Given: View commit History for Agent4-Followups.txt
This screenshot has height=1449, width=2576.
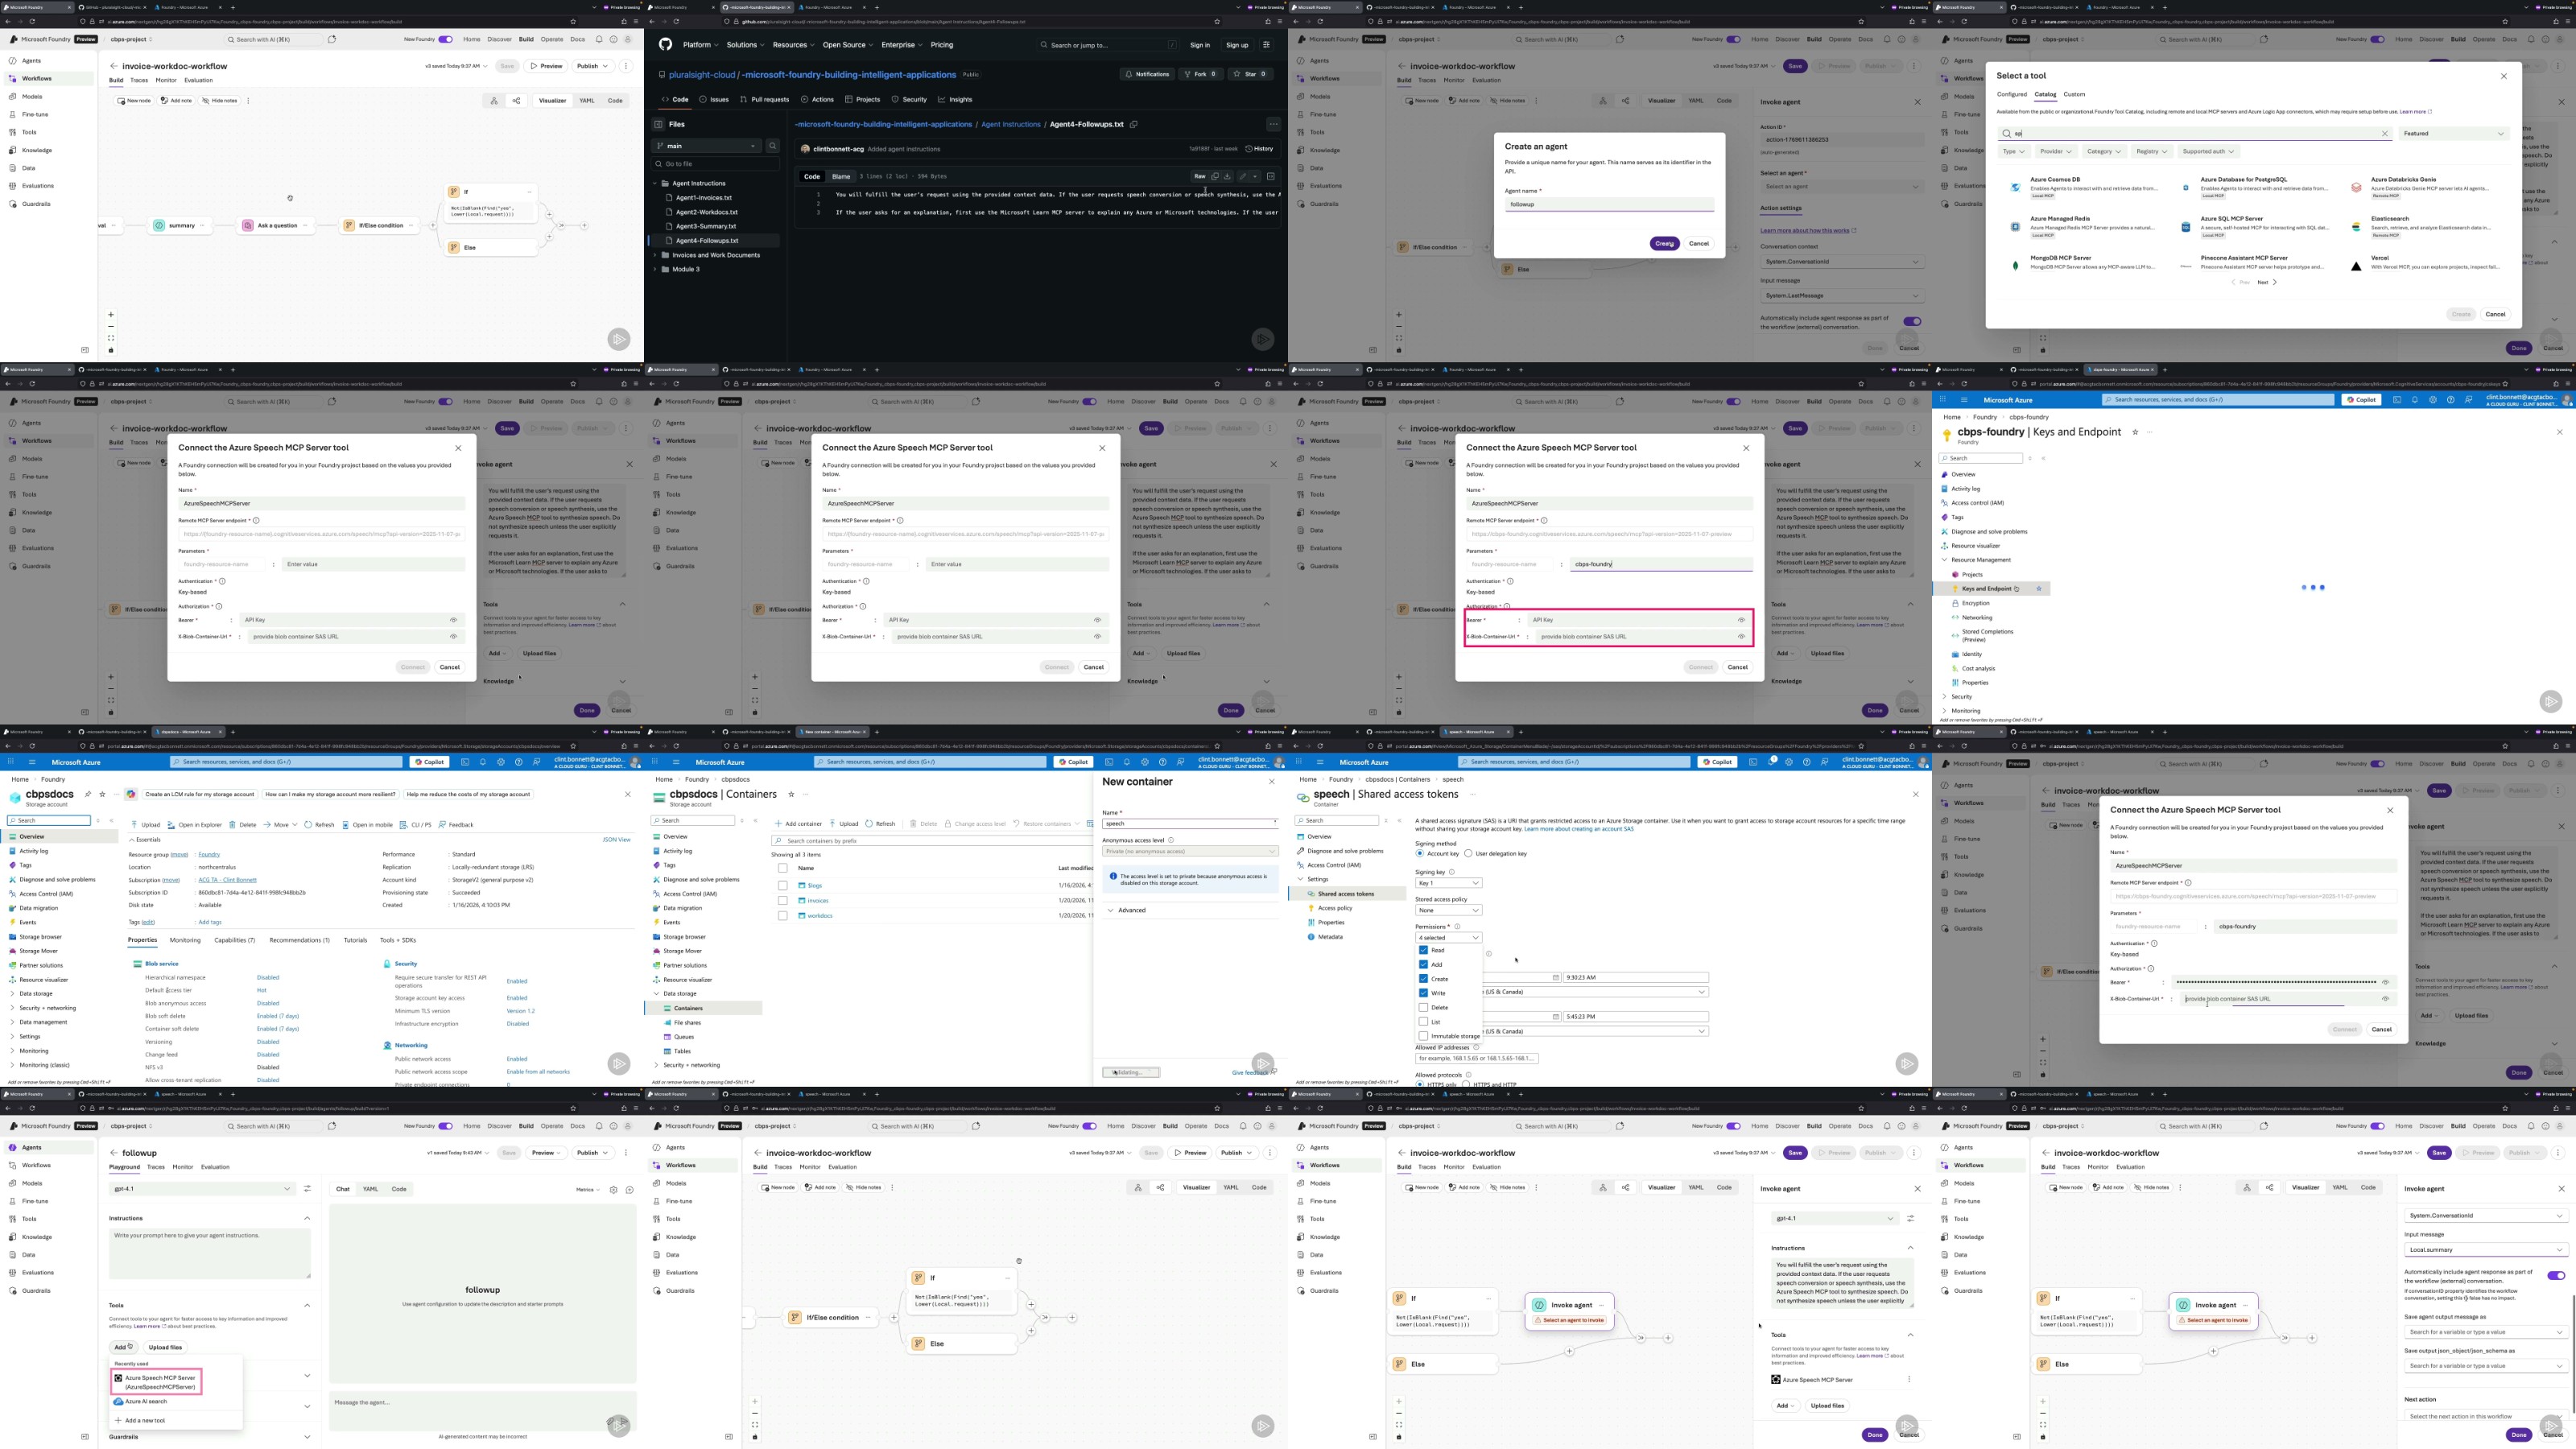Looking at the screenshot, I should pyautogui.click(x=1260, y=149).
